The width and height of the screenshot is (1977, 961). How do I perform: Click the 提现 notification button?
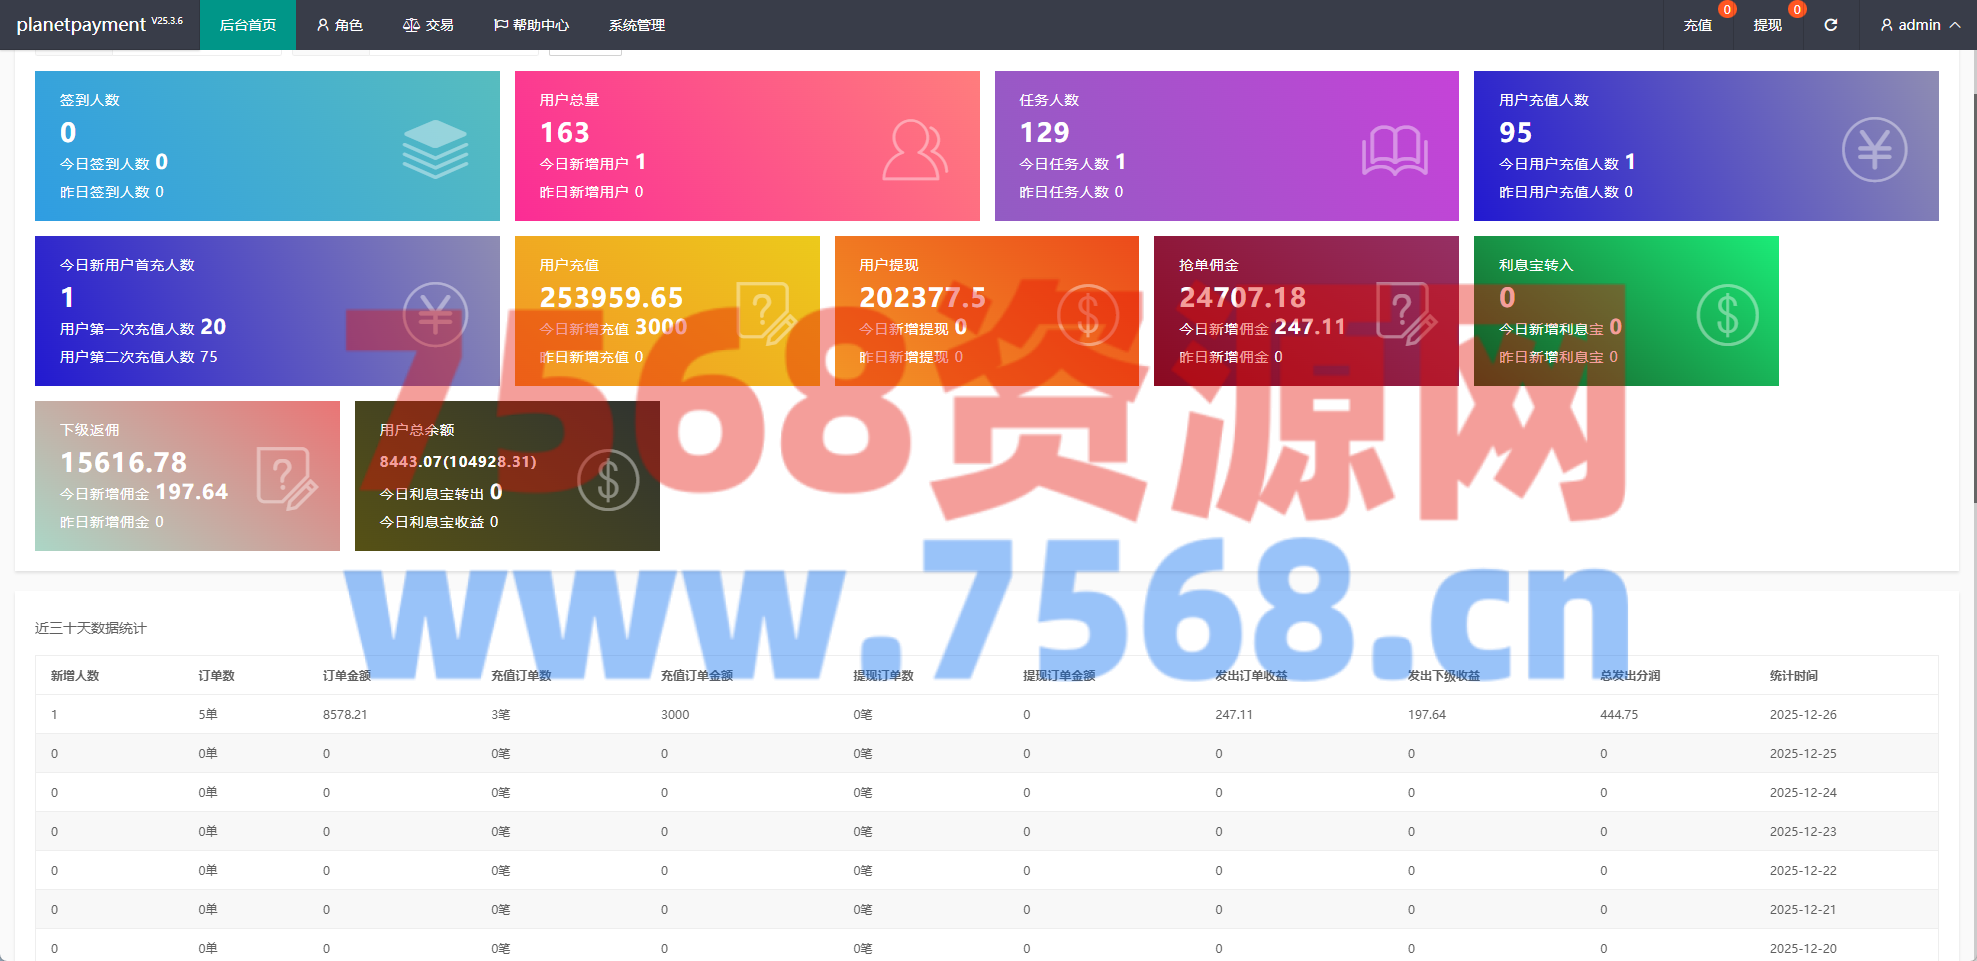[1767, 25]
